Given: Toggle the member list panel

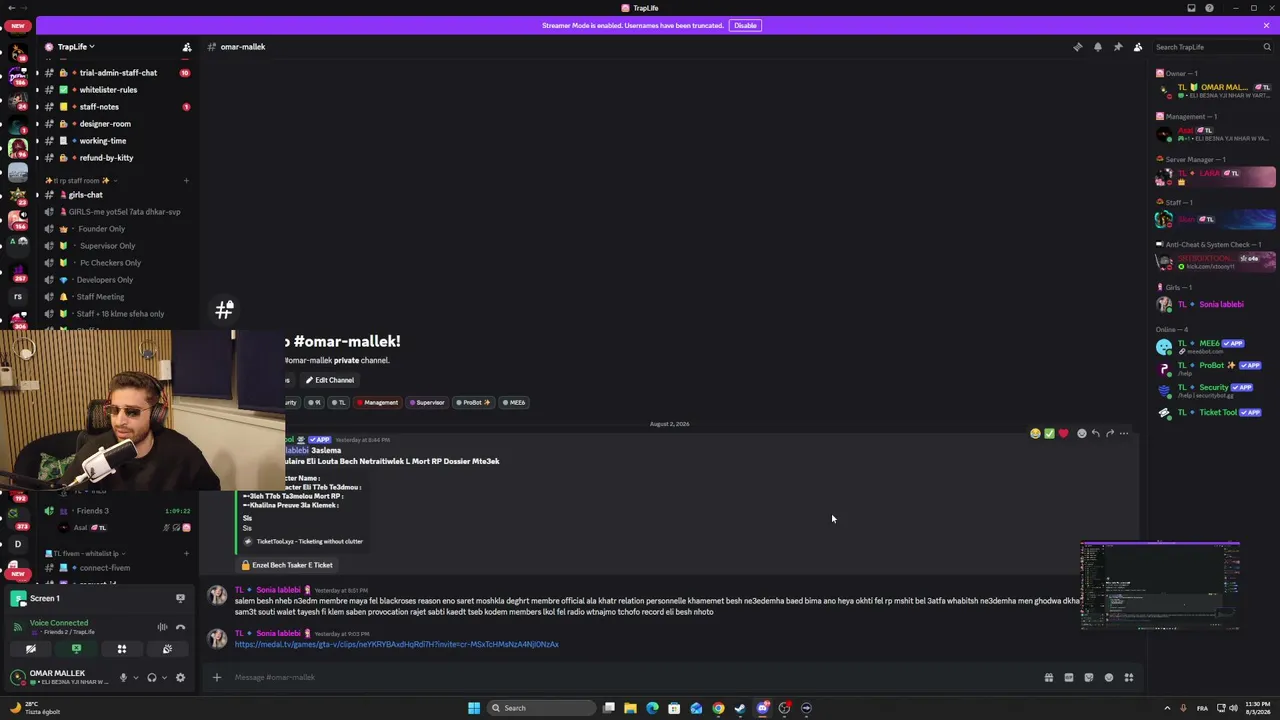Looking at the screenshot, I should click(1137, 47).
